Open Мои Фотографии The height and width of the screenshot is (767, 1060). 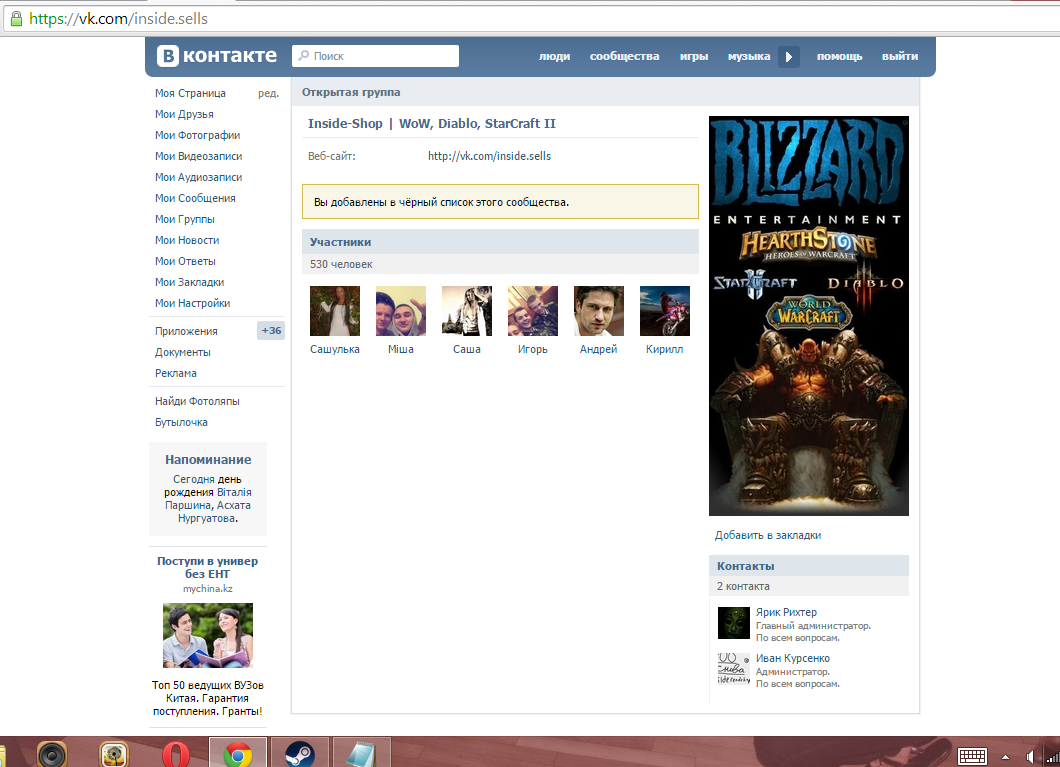coord(197,135)
